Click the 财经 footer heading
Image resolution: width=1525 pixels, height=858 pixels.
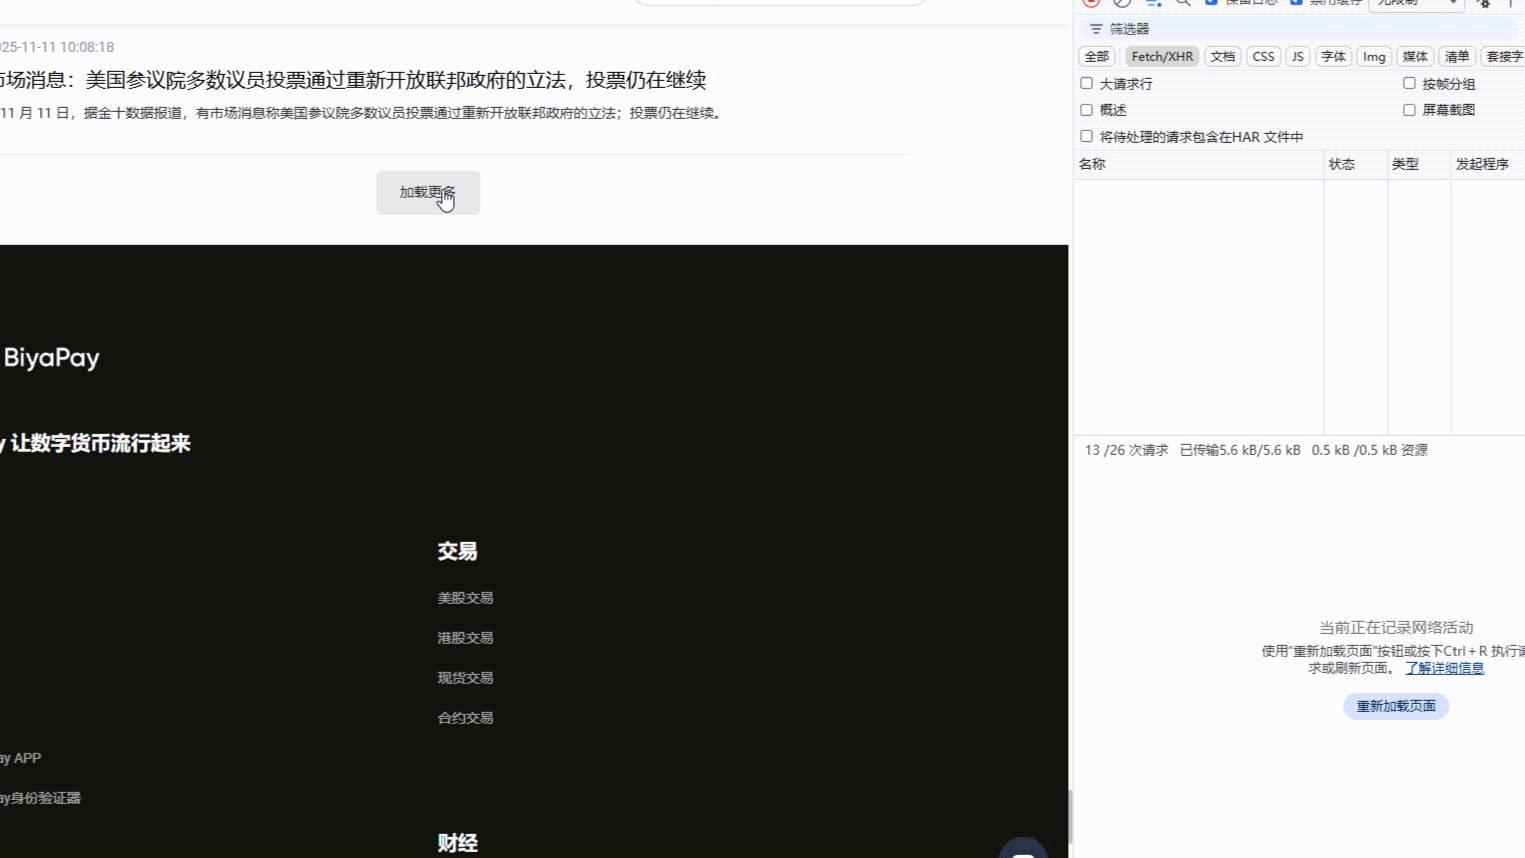(x=457, y=843)
